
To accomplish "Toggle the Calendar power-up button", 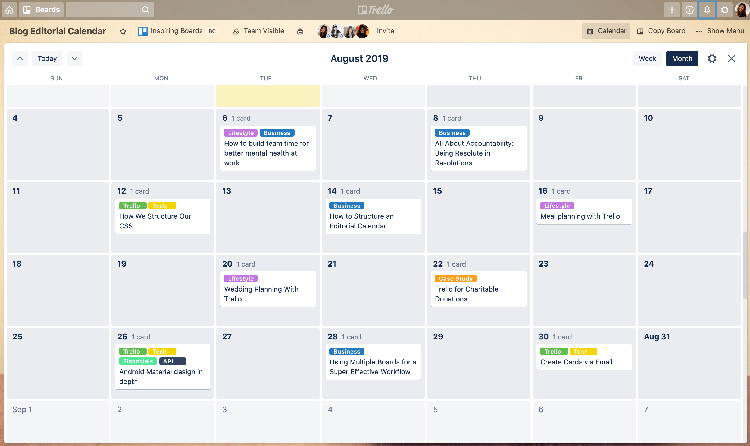I will tap(606, 31).
